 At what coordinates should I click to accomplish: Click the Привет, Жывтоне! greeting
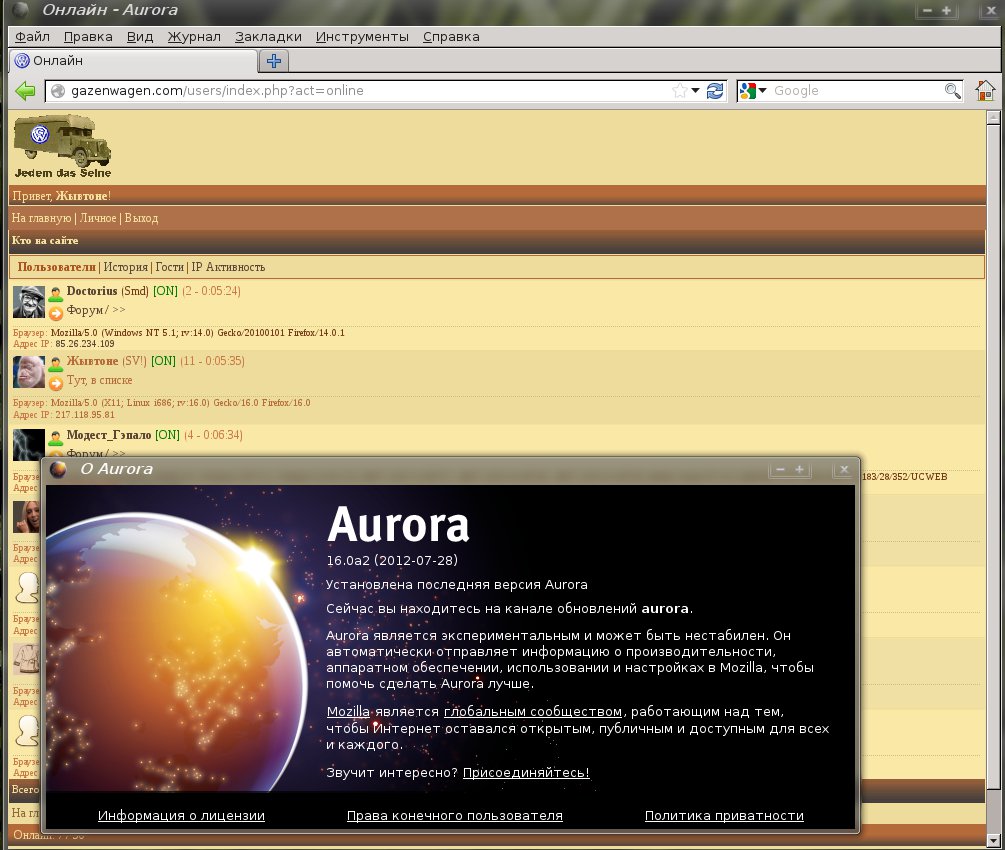(62, 196)
